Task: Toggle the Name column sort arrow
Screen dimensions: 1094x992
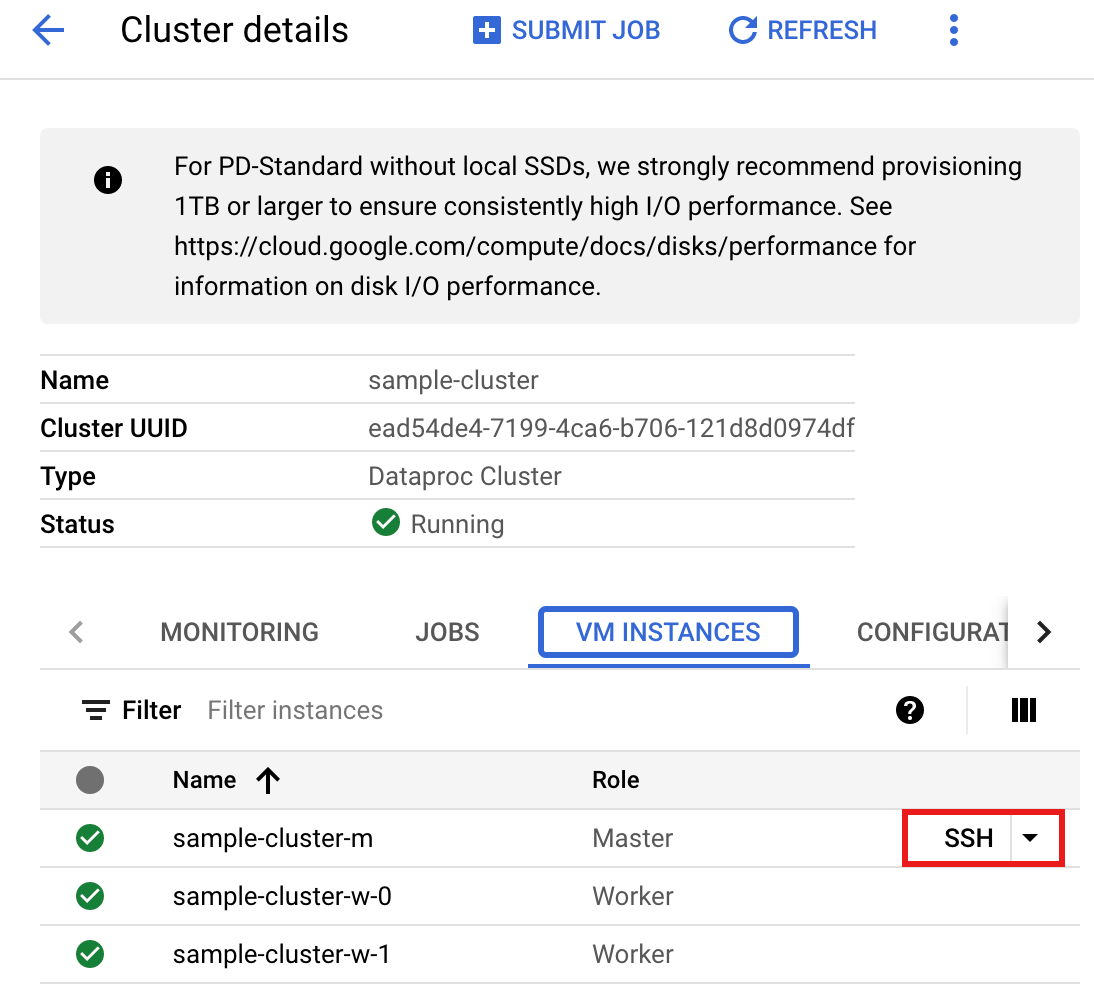Action: click(268, 780)
